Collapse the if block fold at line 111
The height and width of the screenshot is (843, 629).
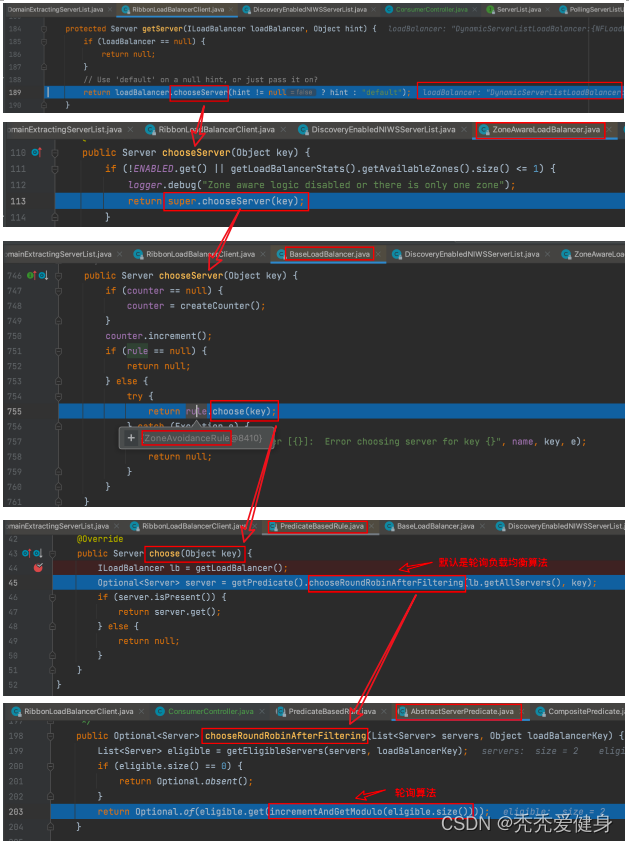pyautogui.click(x=55, y=169)
